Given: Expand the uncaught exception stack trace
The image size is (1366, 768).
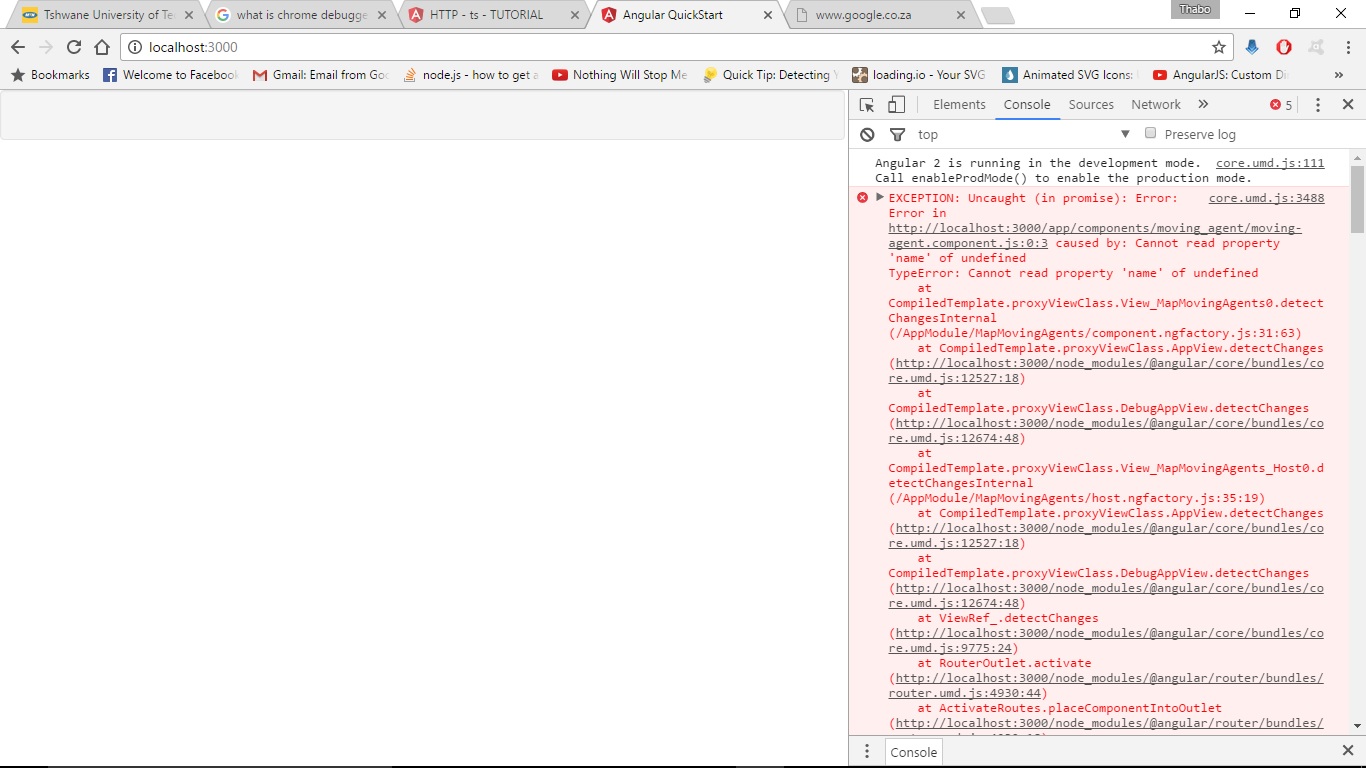Looking at the screenshot, I should pos(879,197).
